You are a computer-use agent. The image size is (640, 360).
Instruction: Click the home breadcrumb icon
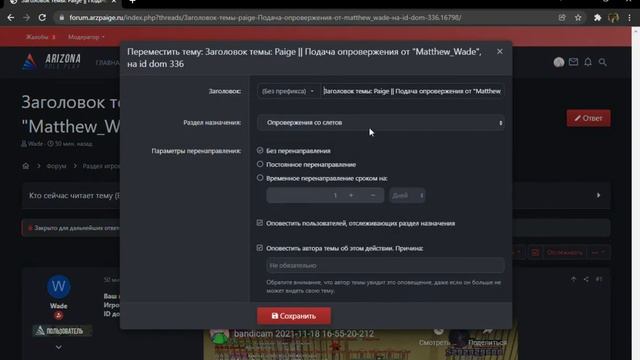click(x=26, y=166)
